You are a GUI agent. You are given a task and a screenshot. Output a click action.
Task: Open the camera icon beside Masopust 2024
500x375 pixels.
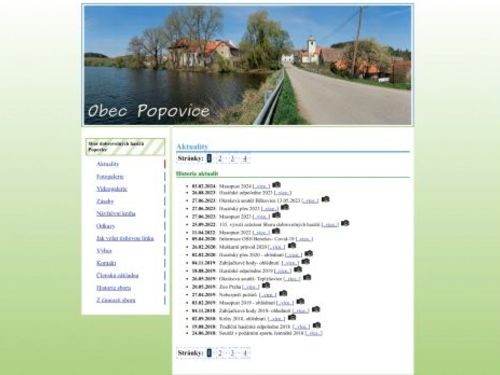click(x=276, y=185)
